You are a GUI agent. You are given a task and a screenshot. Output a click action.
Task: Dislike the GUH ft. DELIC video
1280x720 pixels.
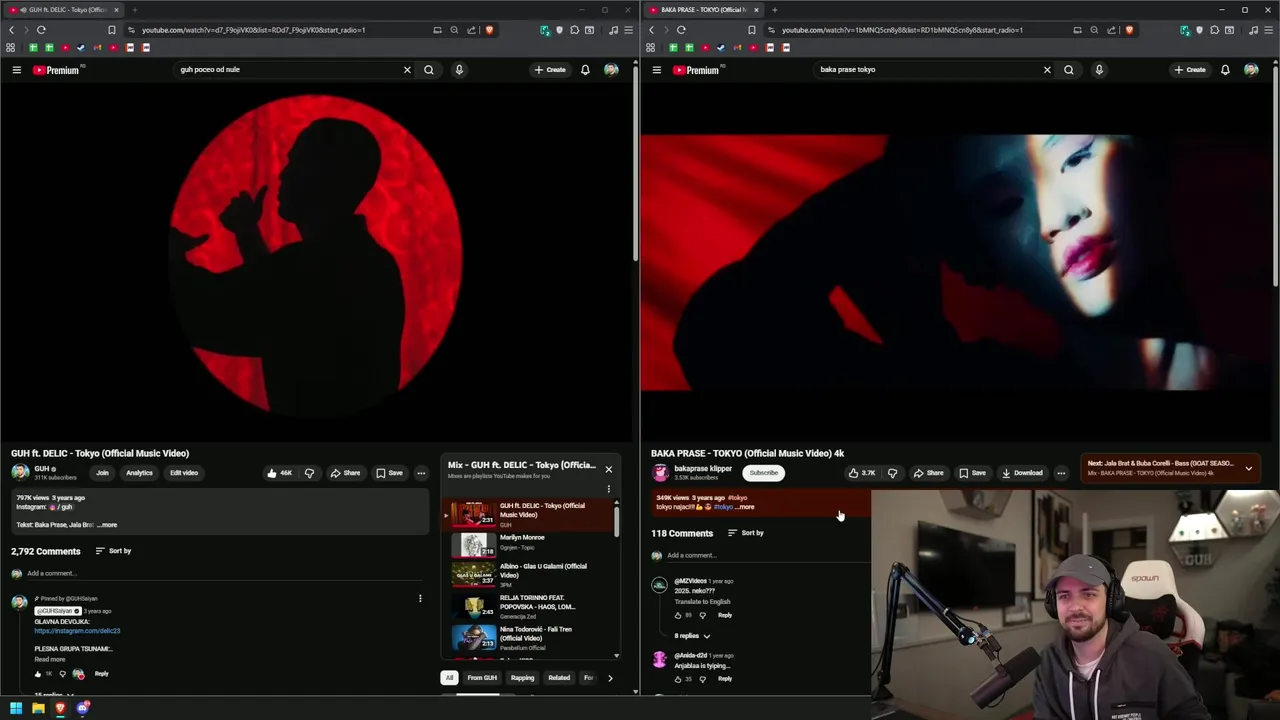point(309,473)
